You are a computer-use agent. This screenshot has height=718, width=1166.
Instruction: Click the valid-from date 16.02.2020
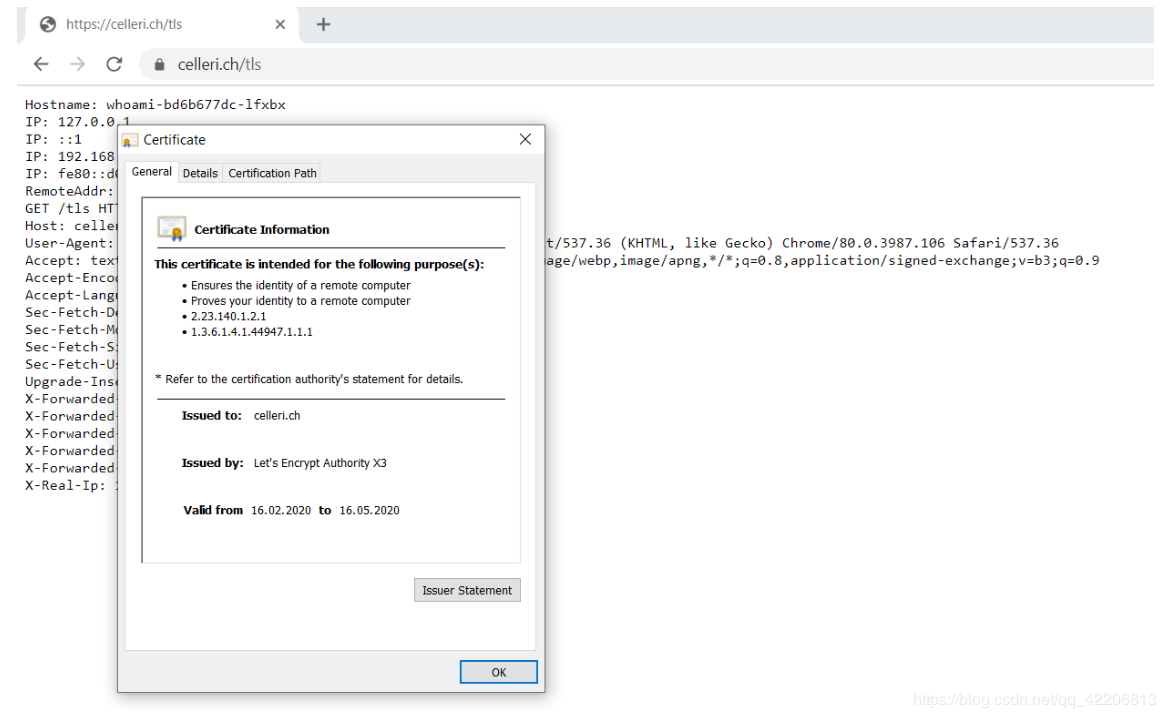(x=281, y=511)
